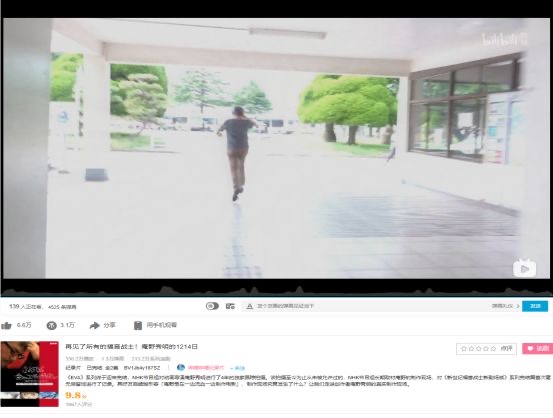Click the danmaku text input field
Screen dimensions: 553x418
click(365, 306)
